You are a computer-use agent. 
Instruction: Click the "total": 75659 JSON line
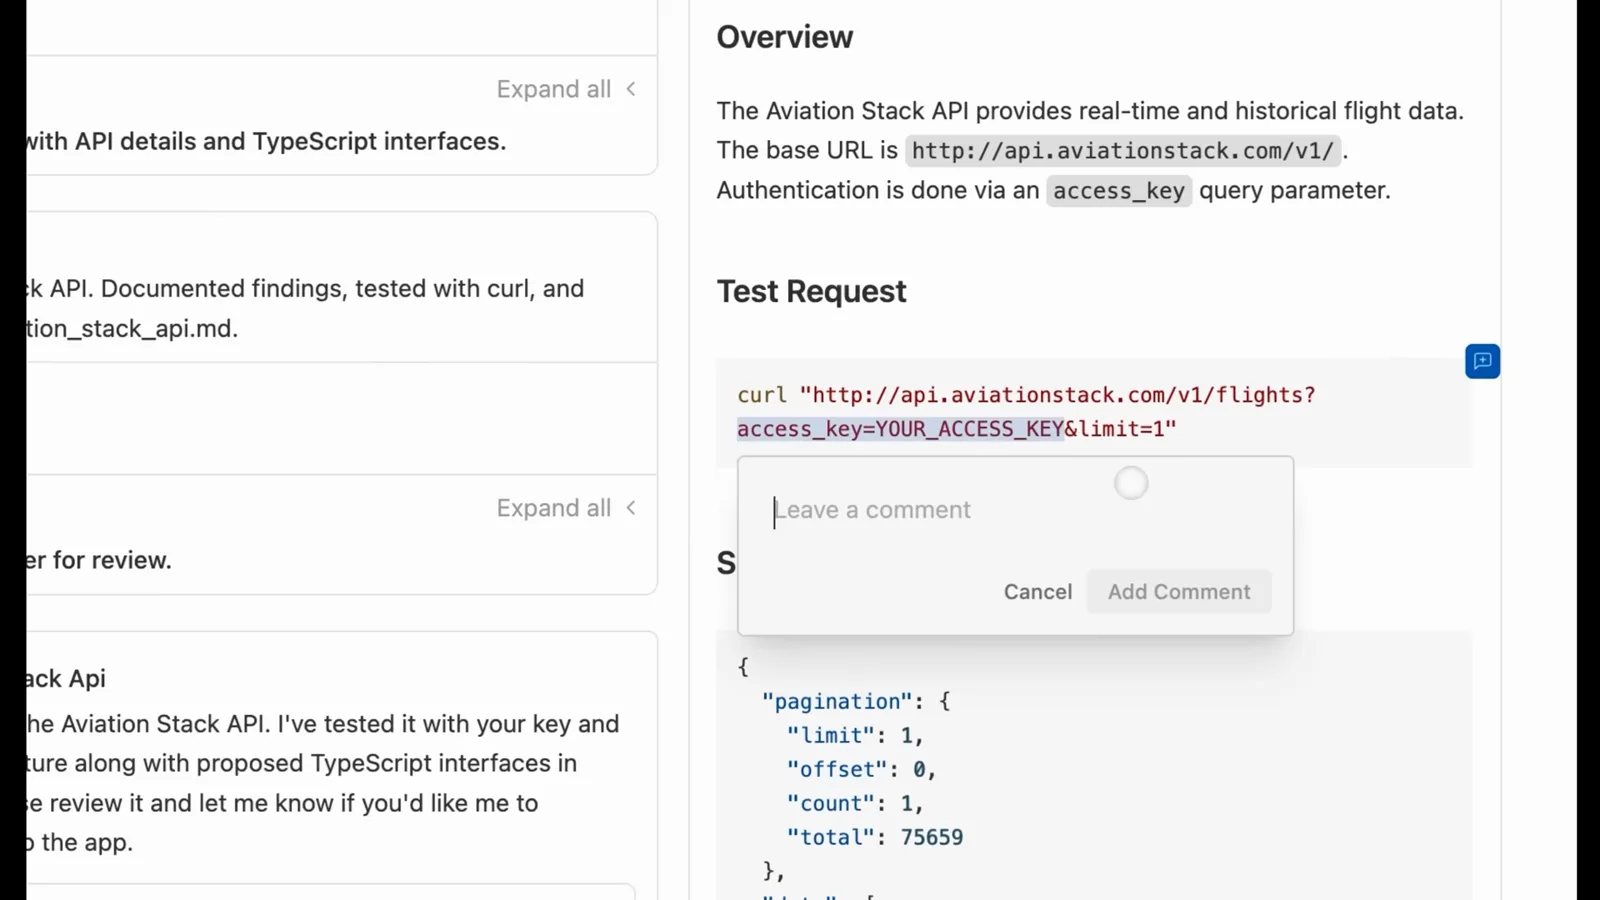tap(875, 838)
